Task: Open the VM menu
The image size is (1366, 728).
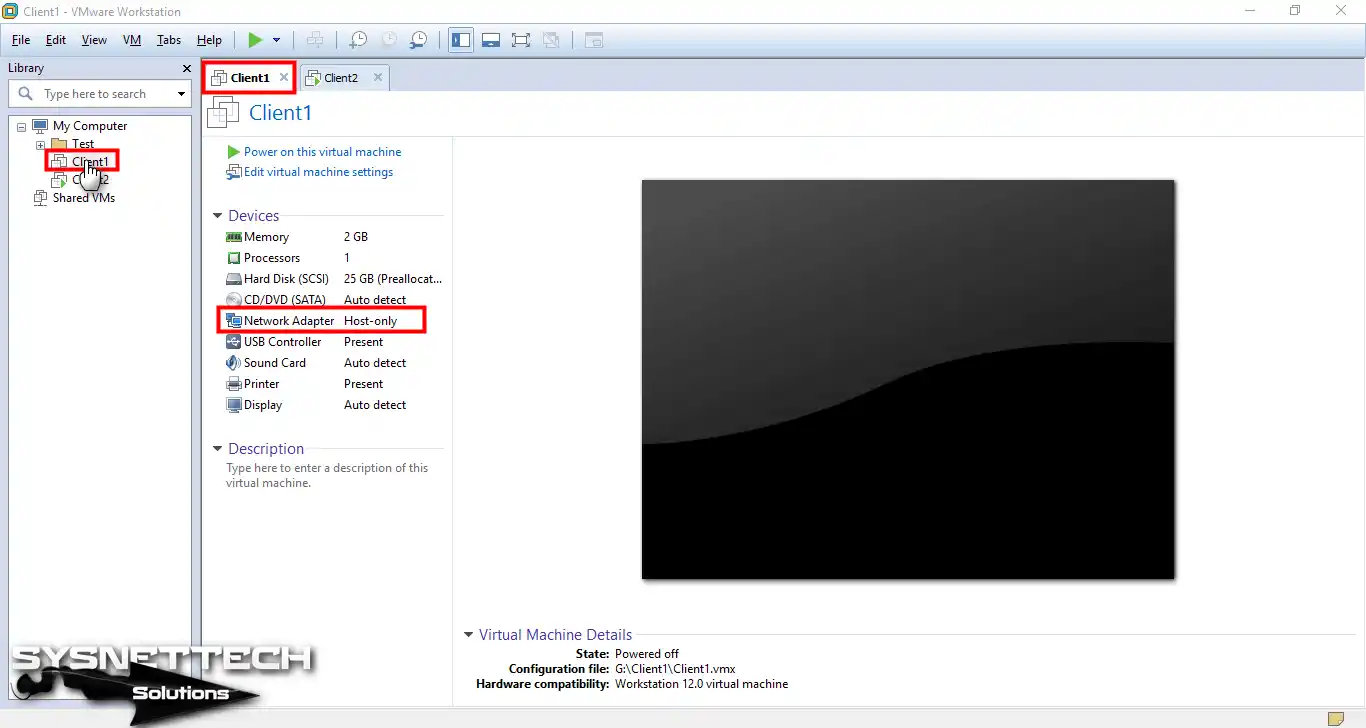Action: click(x=131, y=40)
